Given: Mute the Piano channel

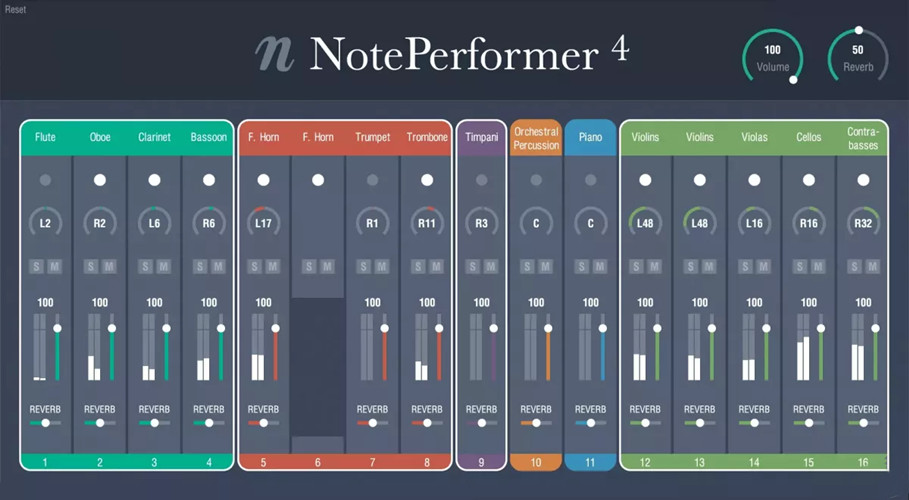Looking at the screenshot, I should coord(599,266).
